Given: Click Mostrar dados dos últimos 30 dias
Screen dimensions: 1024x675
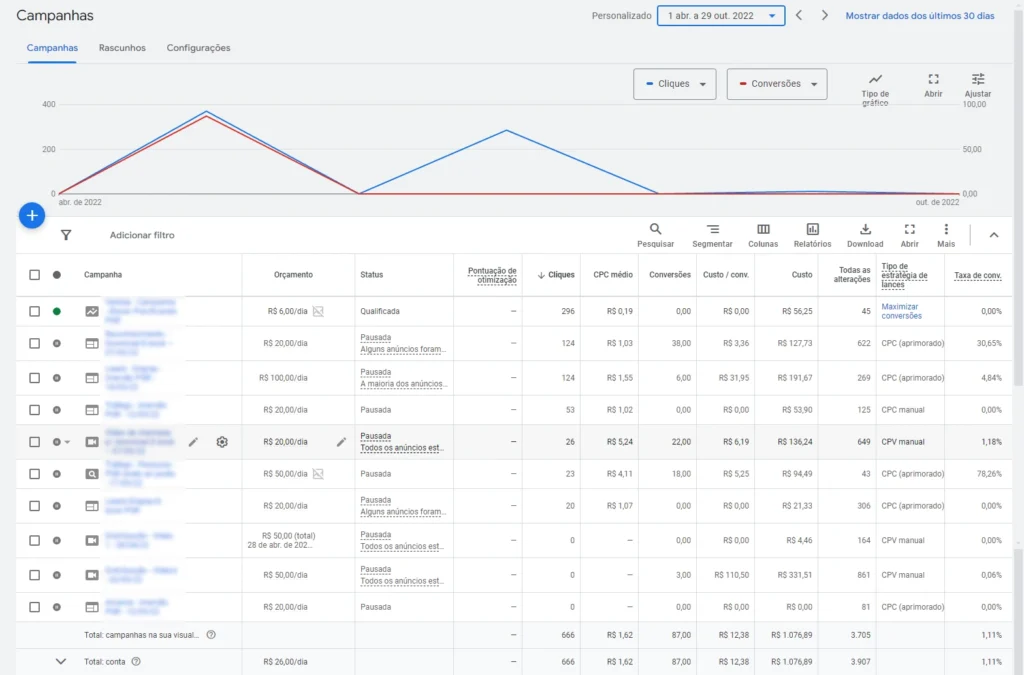Looking at the screenshot, I should point(919,16).
